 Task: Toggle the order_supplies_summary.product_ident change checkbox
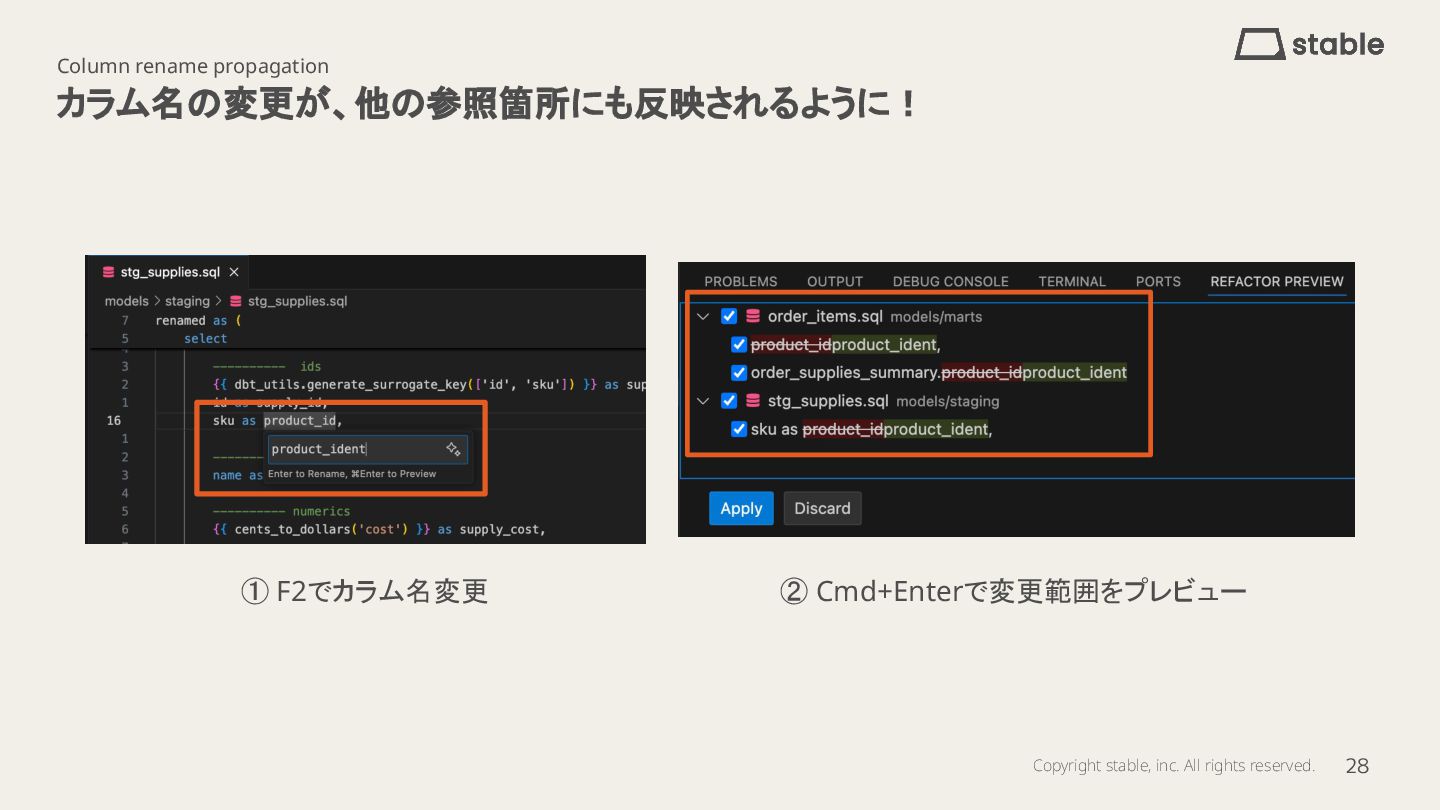pyautogui.click(x=739, y=373)
